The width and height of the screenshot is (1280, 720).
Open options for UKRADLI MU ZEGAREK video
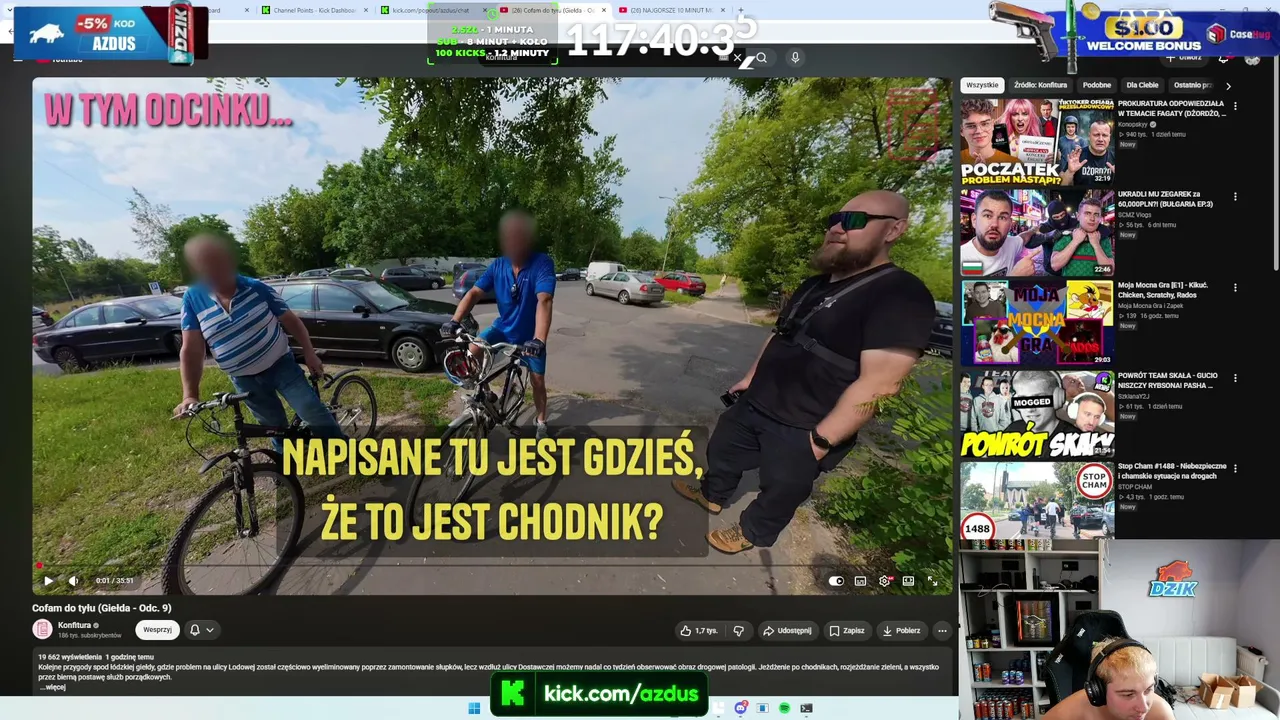coord(1235,197)
